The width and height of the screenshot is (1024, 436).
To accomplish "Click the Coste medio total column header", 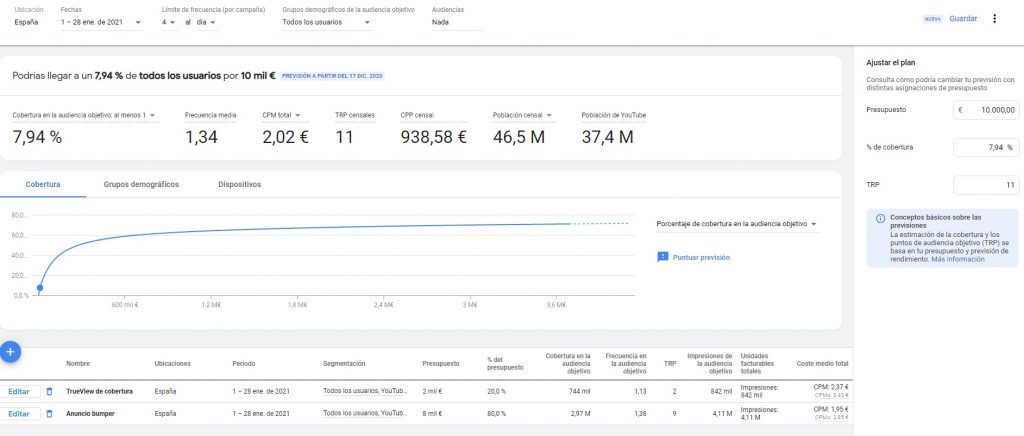I will pos(822,364).
